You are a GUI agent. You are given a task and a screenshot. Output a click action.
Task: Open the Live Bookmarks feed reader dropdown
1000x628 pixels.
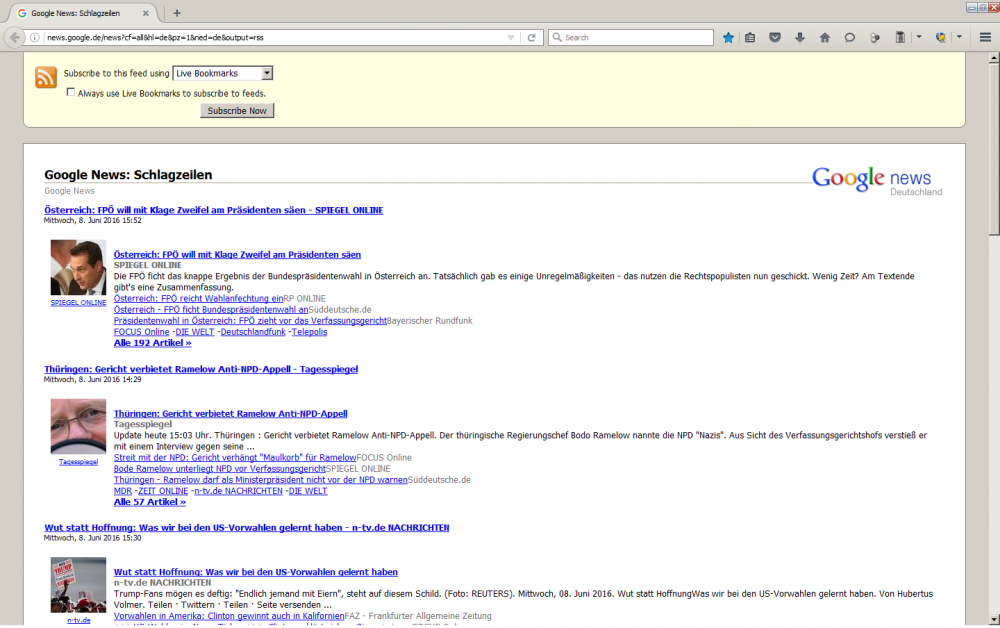[223, 73]
